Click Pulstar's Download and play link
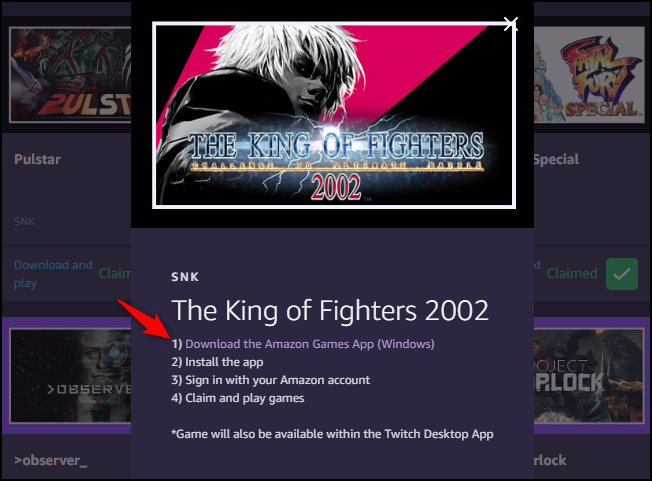Image resolution: width=652 pixels, height=481 pixels. click(x=53, y=274)
